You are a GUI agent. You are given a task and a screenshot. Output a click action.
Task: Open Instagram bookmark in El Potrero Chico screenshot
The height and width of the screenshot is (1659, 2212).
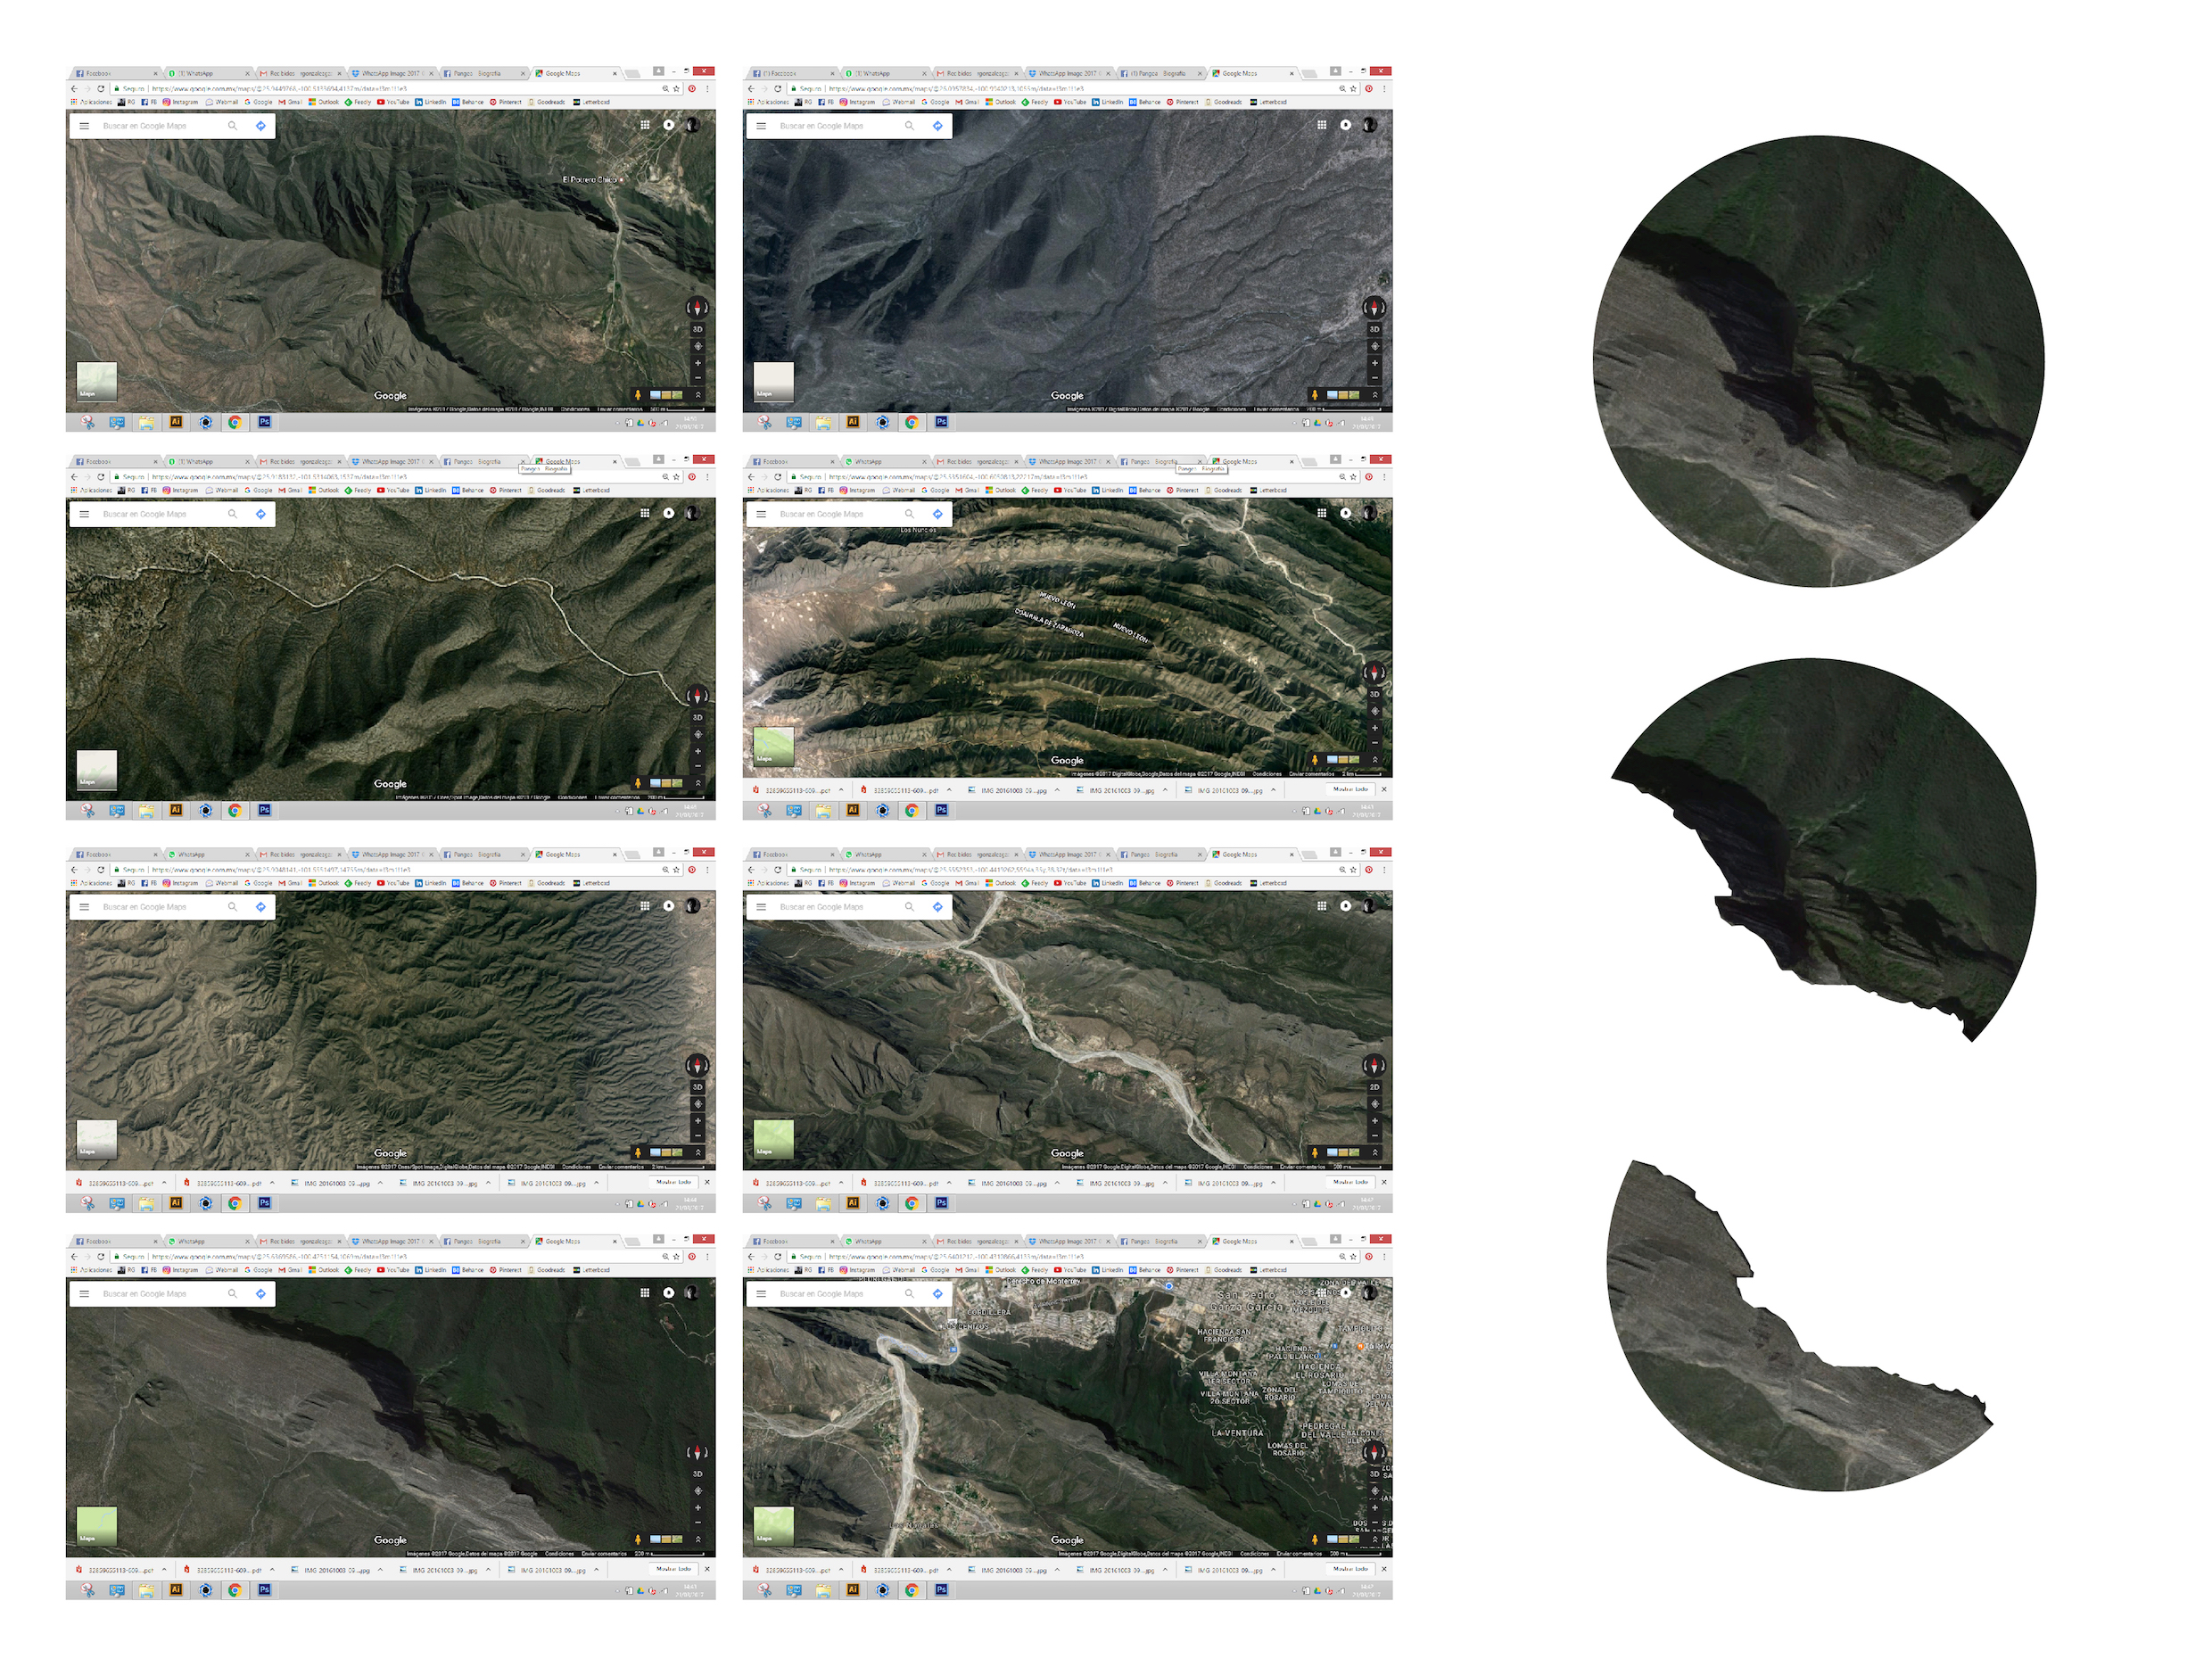point(181,102)
